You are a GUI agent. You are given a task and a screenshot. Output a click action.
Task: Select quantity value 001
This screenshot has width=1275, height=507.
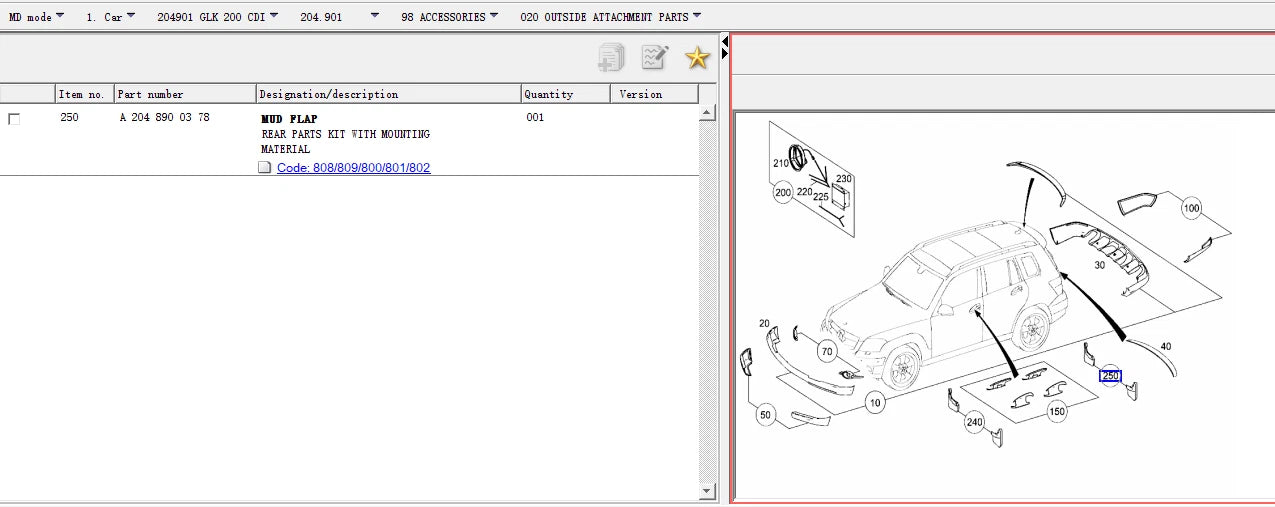coord(535,118)
